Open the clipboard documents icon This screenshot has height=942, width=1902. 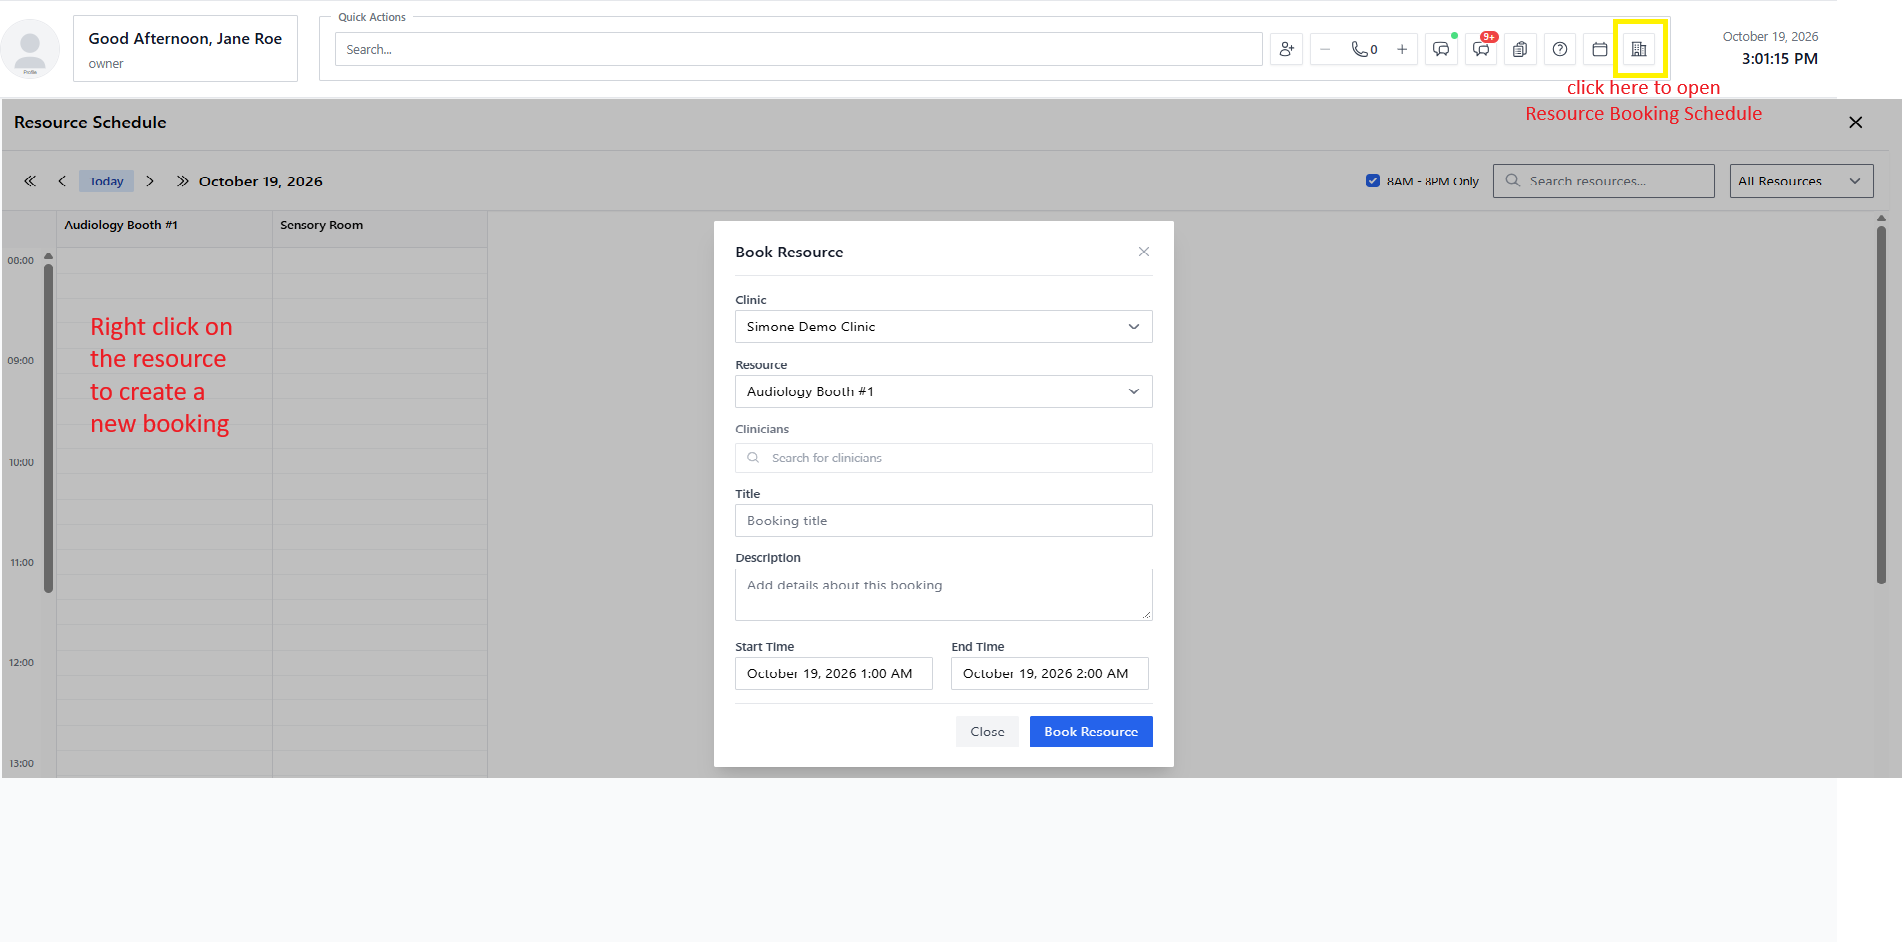point(1520,49)
